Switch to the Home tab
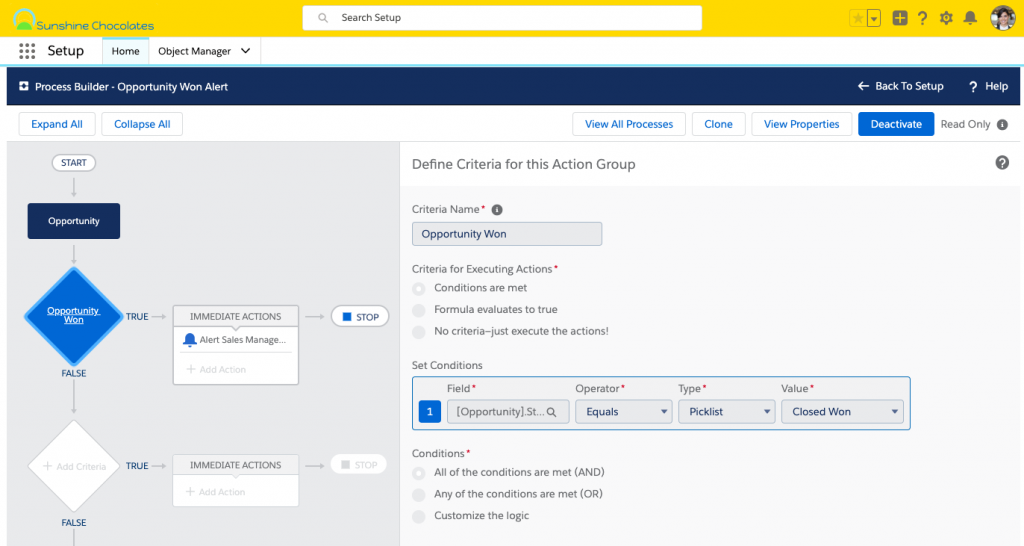 (x=125, y=51)
